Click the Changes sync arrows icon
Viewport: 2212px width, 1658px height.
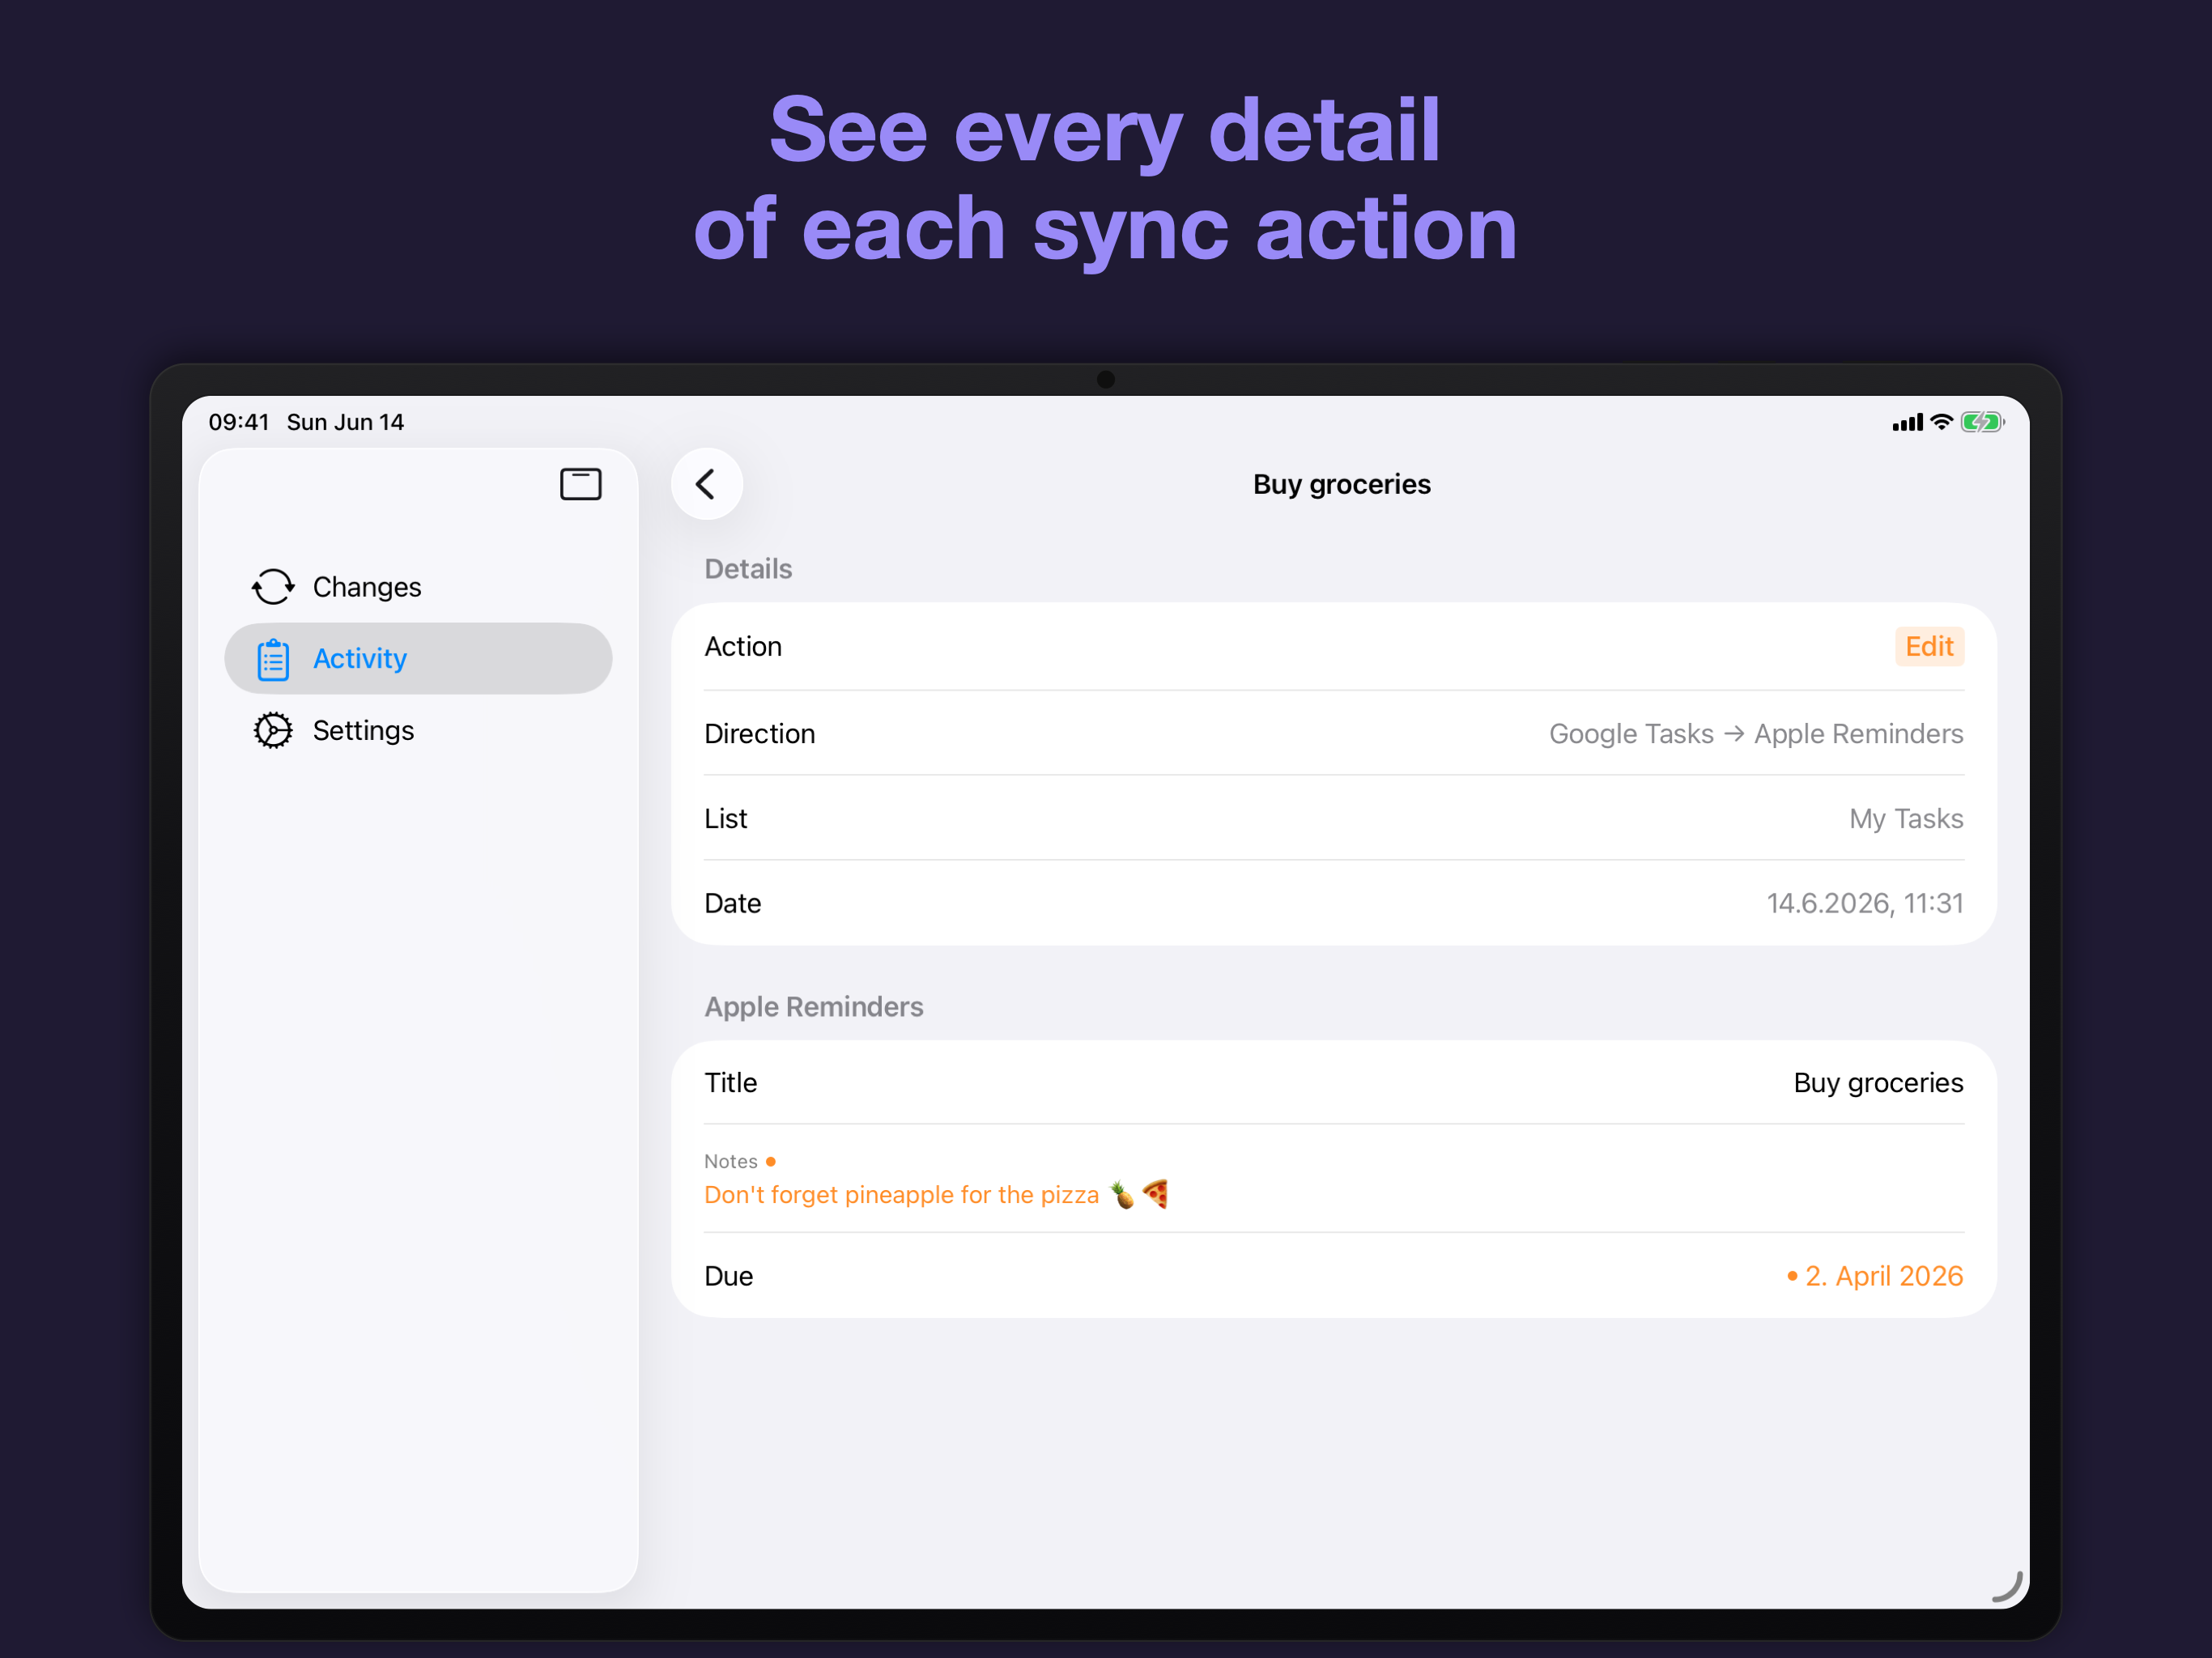(273, 587)
